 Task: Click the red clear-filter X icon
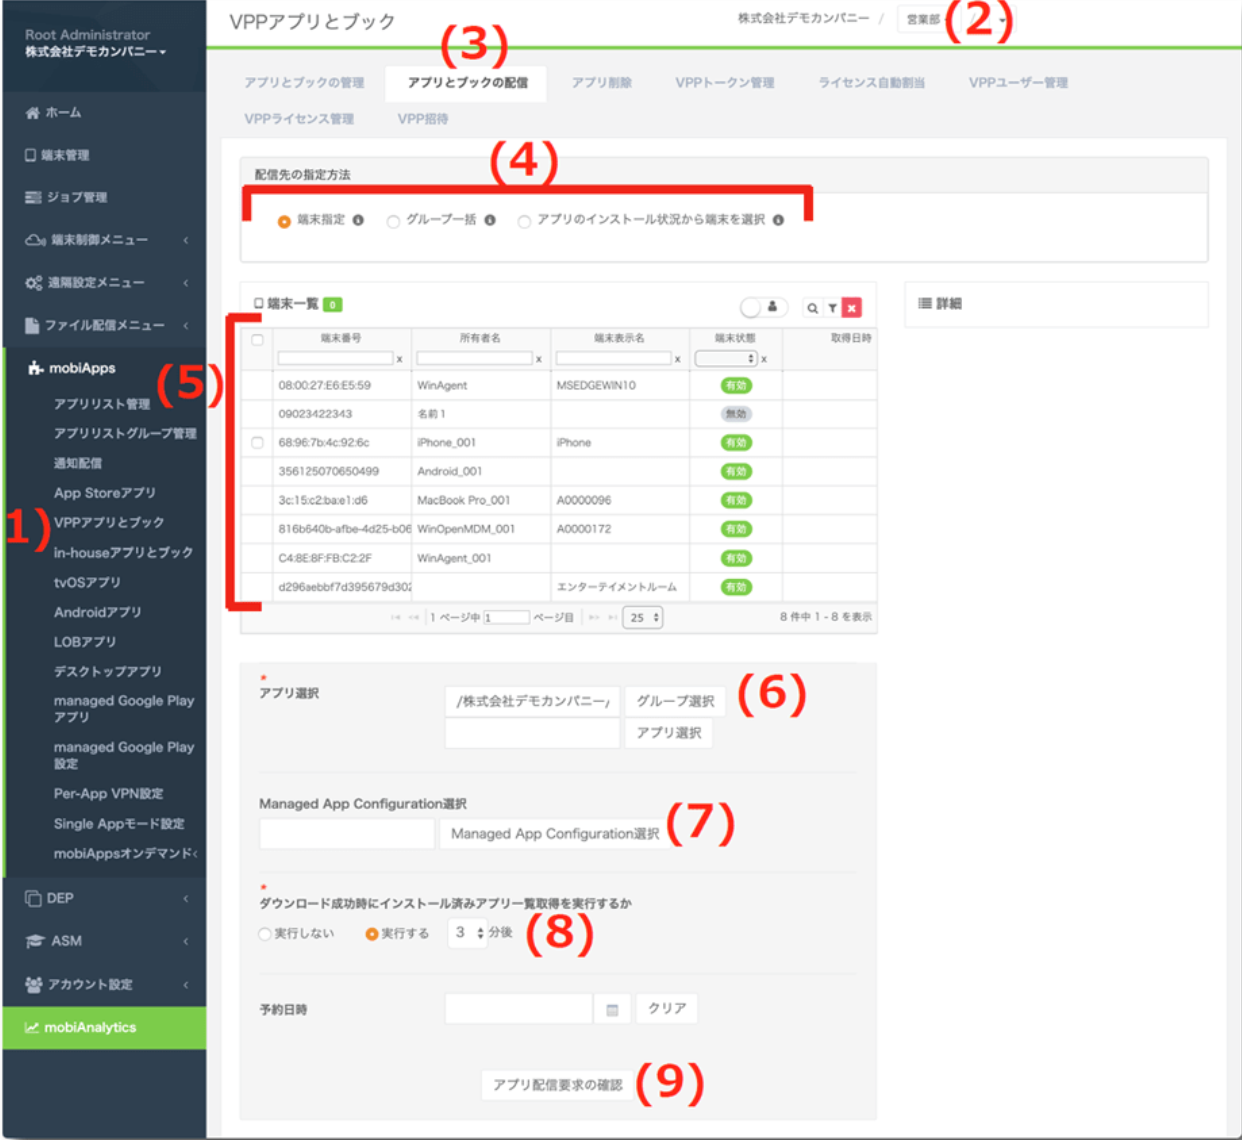(851, 308)
